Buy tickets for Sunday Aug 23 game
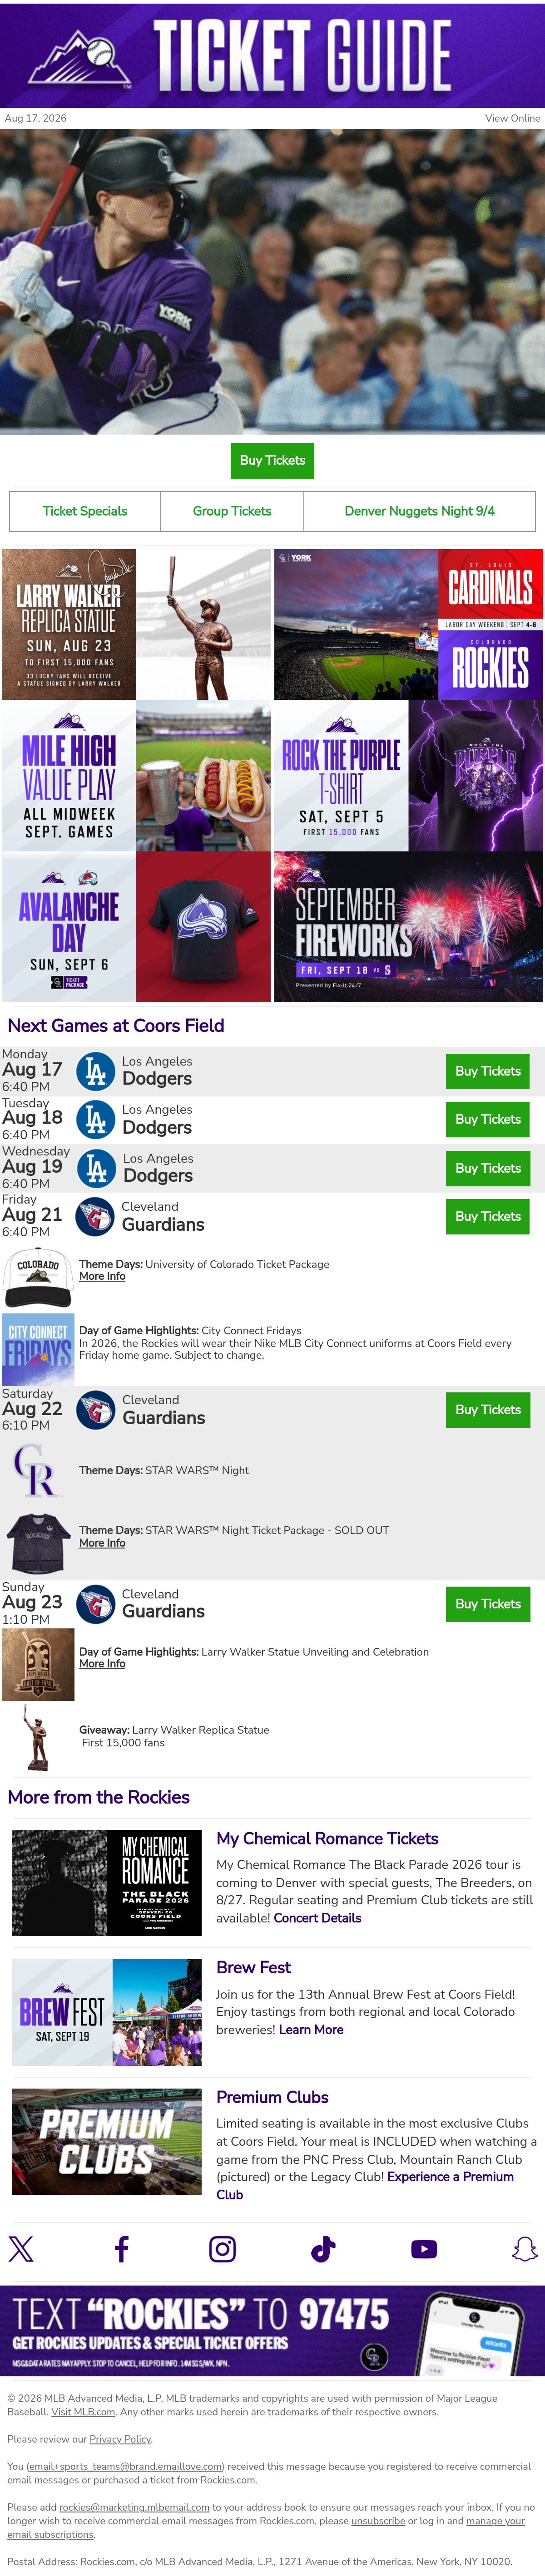Screen dimensions: 545x2576 [x=487, y=1604]
